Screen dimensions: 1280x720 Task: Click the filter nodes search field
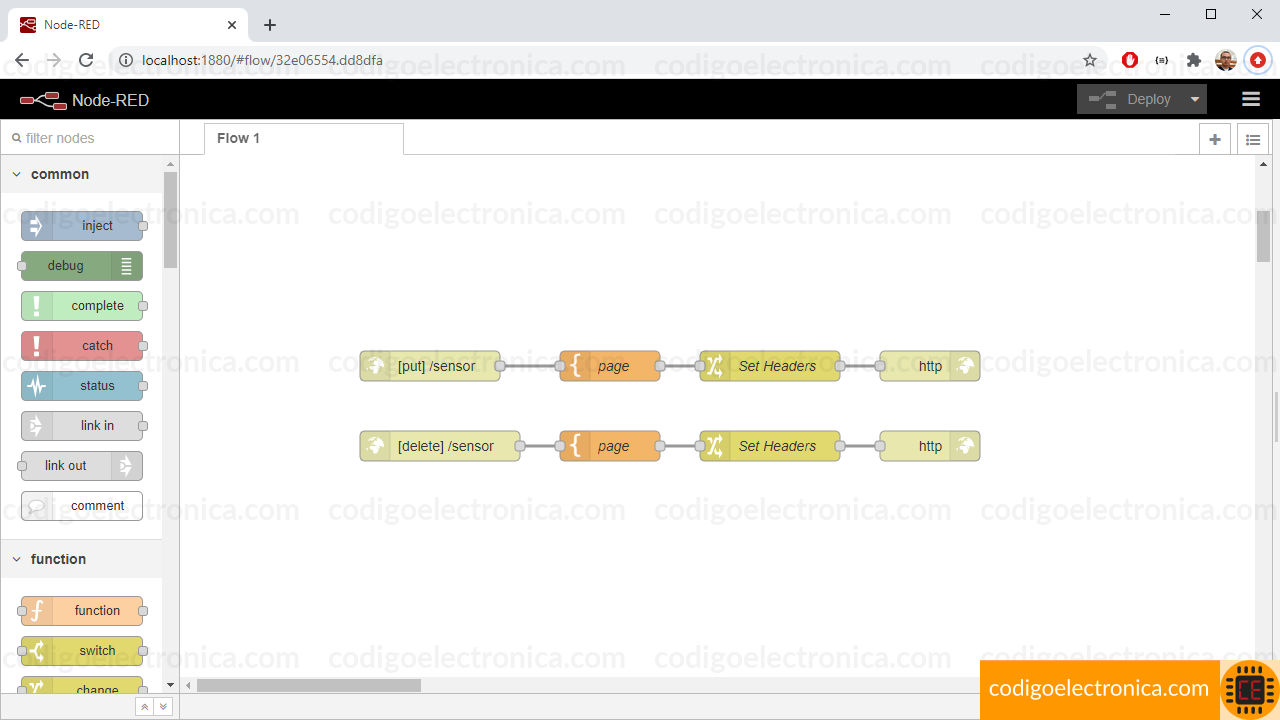(x=90, y=138)
